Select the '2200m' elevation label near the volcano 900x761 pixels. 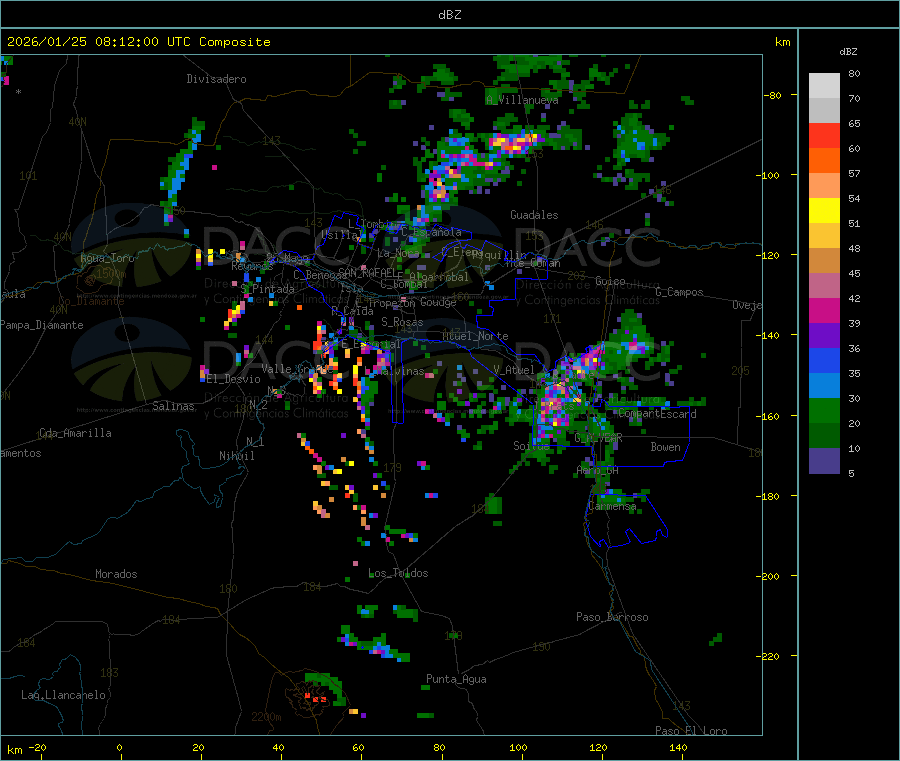tap(266, 717)
